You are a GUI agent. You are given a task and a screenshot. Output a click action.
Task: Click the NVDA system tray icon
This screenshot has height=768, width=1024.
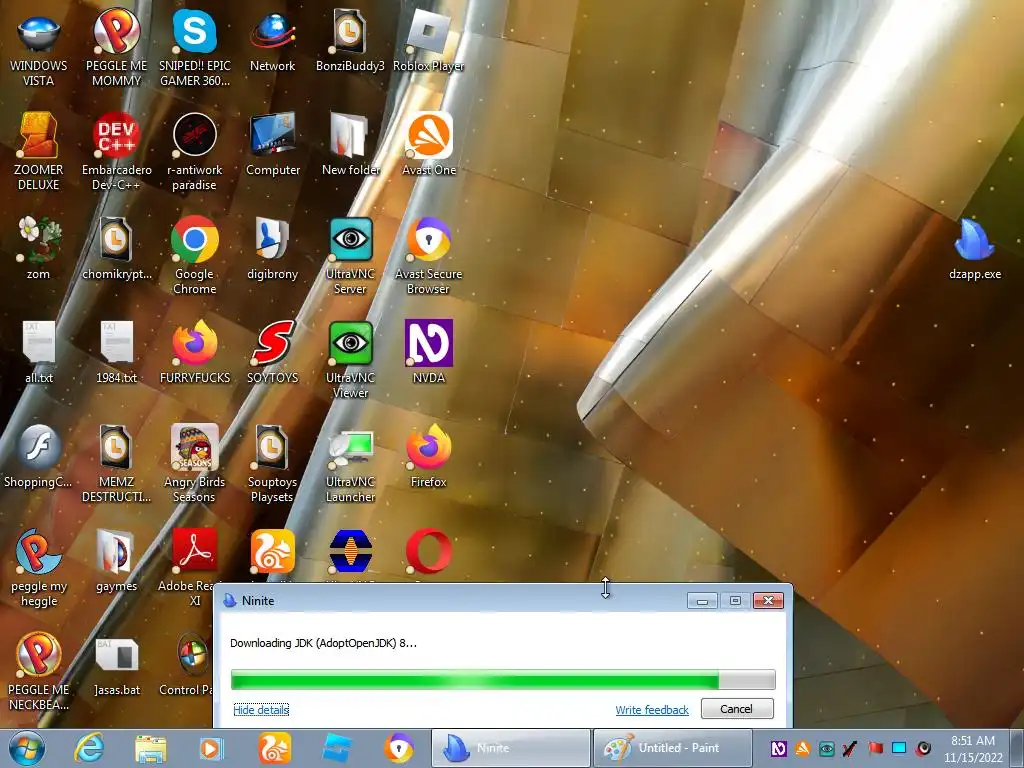778,748
